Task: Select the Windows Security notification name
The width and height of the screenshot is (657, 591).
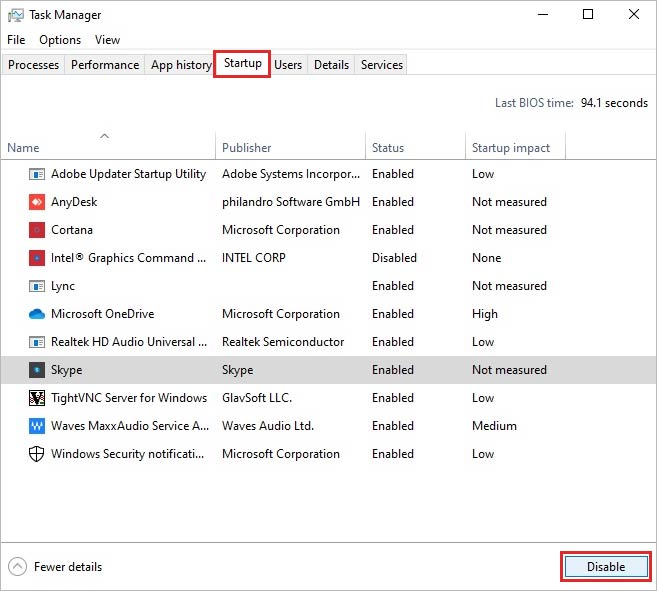Action: pos(128,454)
